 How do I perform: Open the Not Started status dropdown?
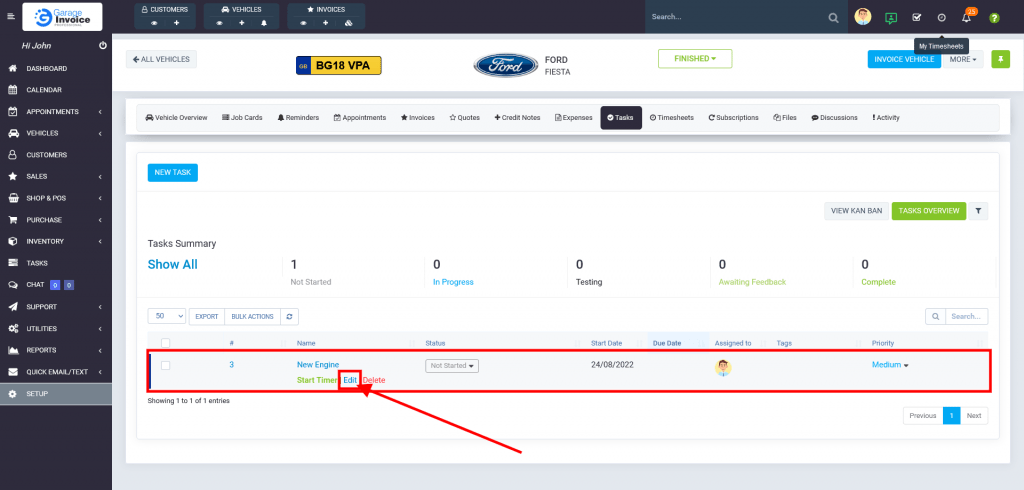point(452,366)
